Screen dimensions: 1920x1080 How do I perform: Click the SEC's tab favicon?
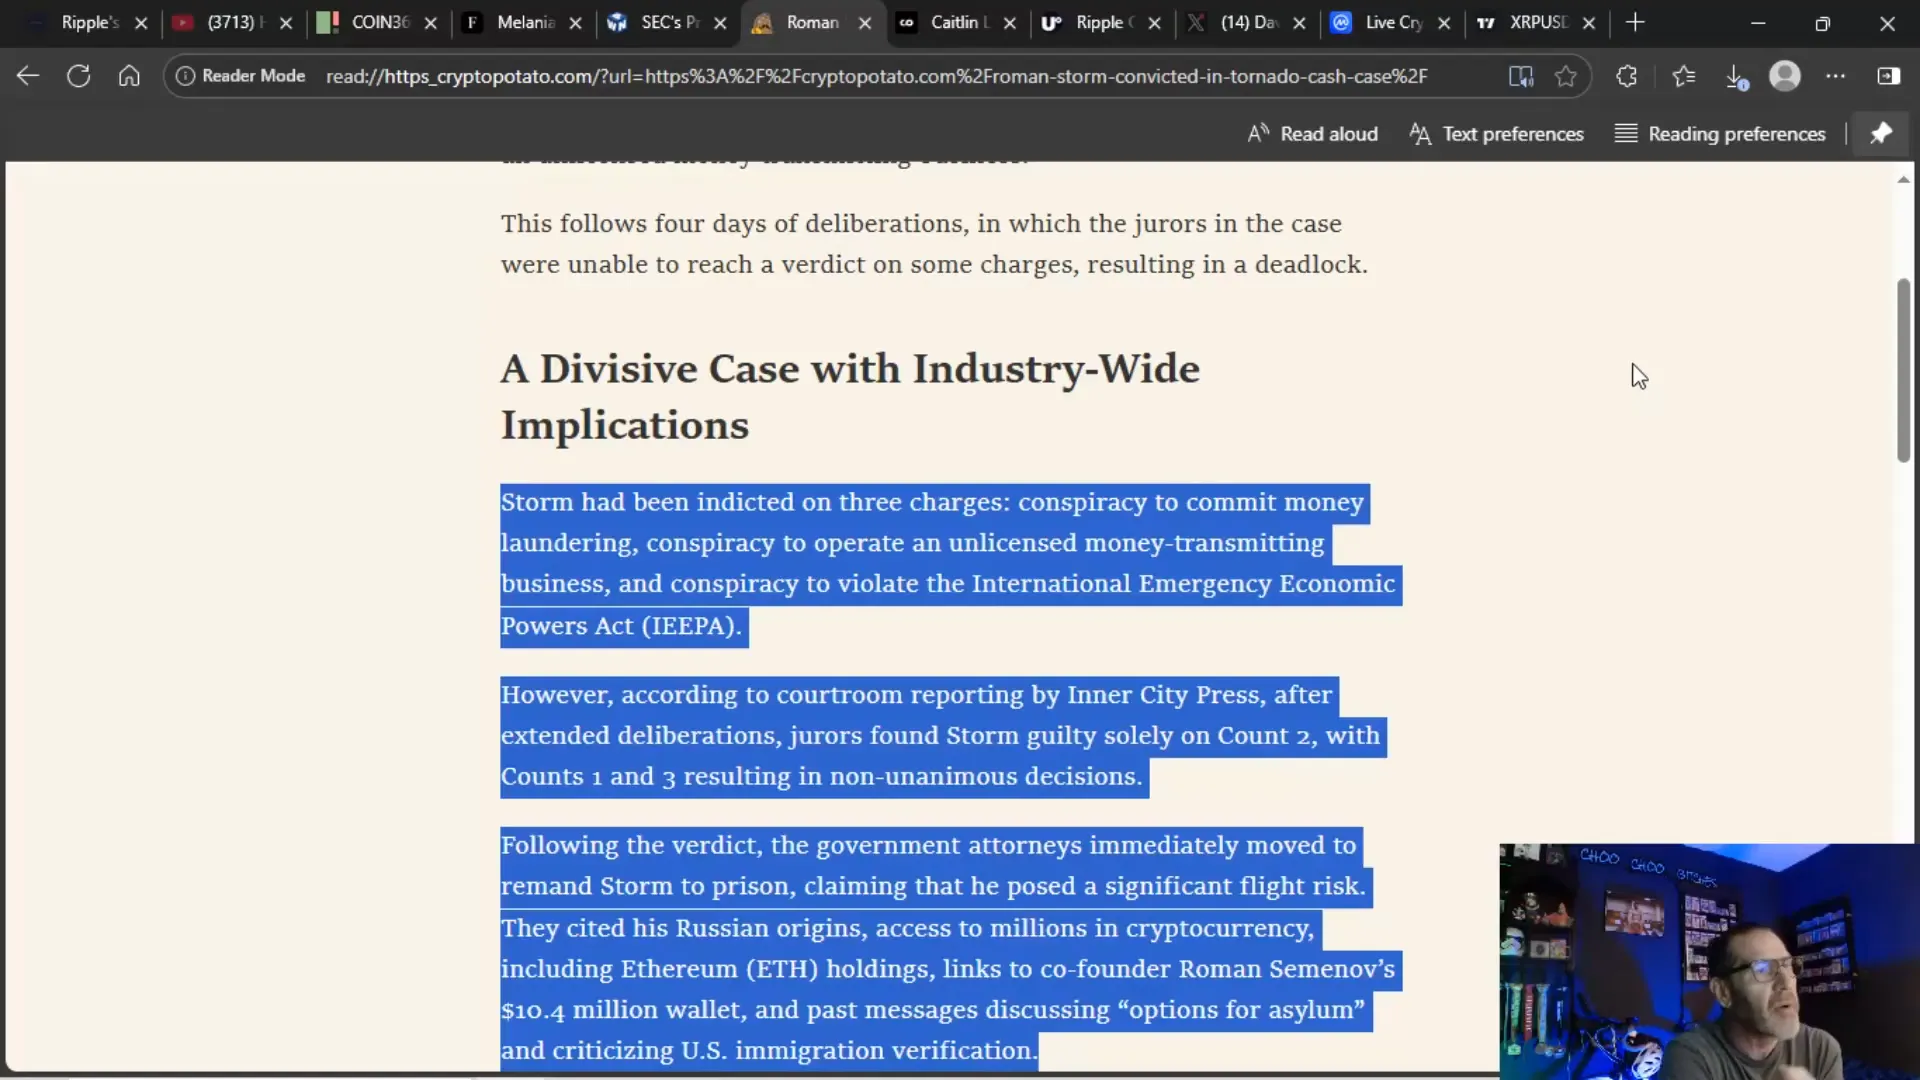tap(617, 22)
